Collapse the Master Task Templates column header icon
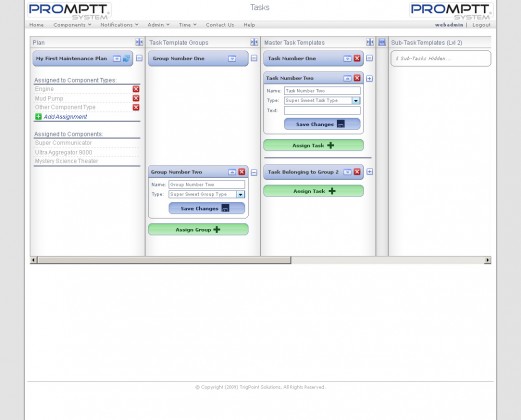This screenshot has height=420, width=521. click(x=370, y=42)
